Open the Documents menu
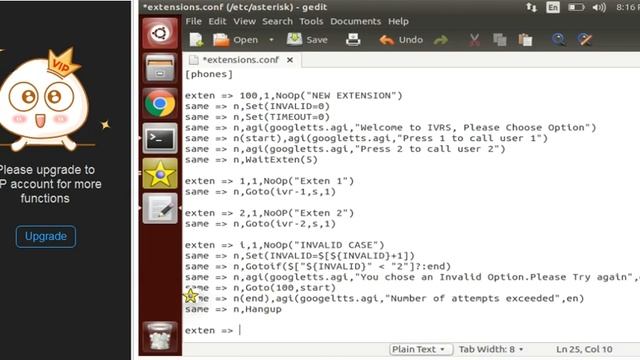Viewport: 640px width, 360px height. pos(356,21)
